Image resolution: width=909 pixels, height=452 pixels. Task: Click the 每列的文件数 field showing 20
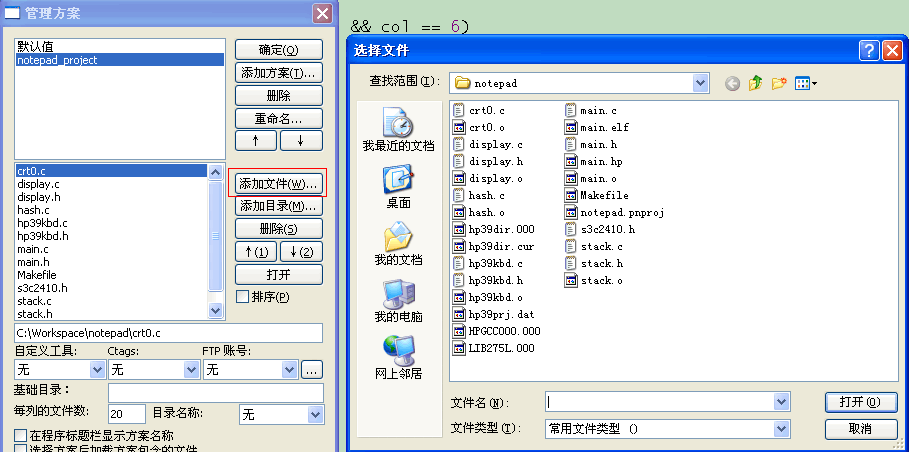pos(127,414)
